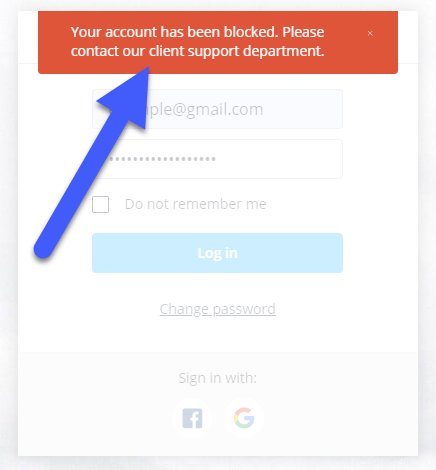The width and height of the screenshot is (436, 470).
Task: Click the password dots inside the field
Action: click(162, 159)
